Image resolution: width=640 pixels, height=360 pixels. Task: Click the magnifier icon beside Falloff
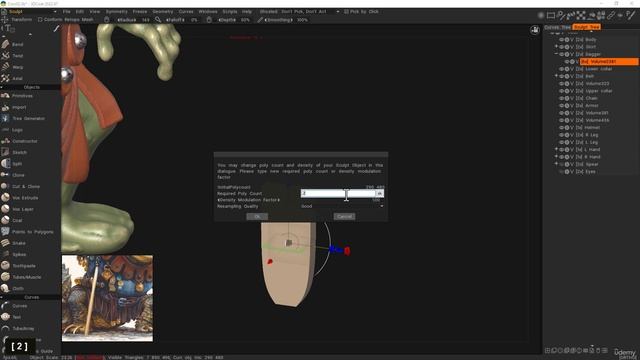coord(158,20)
